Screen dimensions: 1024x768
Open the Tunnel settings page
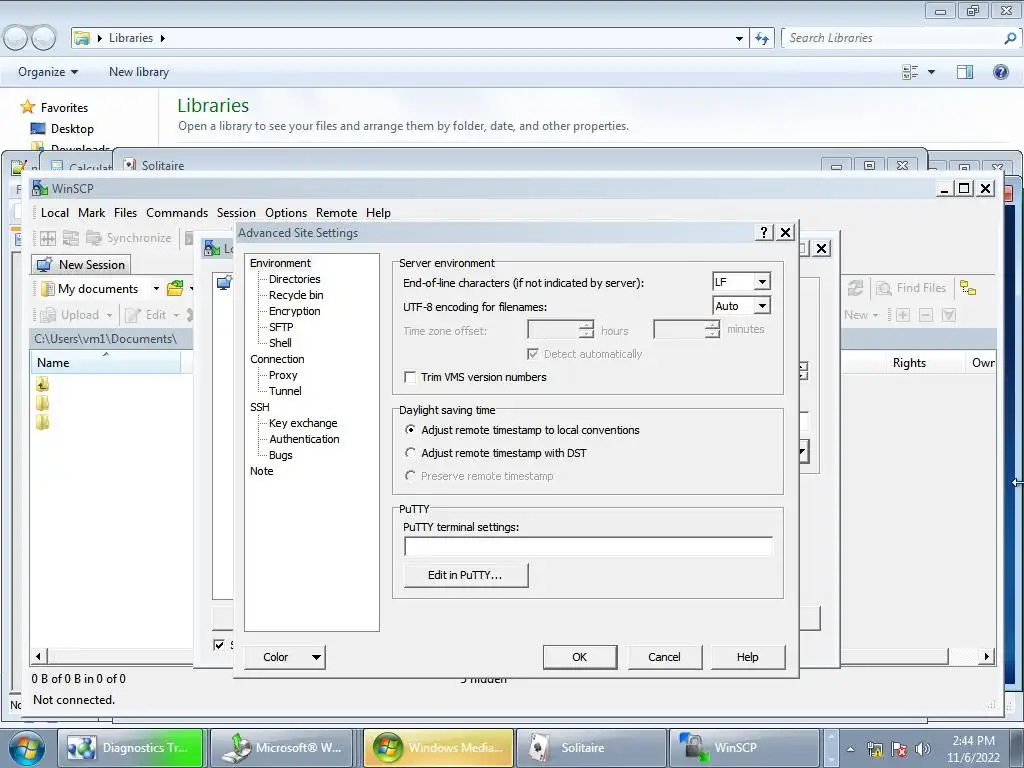tap(285, 391)
